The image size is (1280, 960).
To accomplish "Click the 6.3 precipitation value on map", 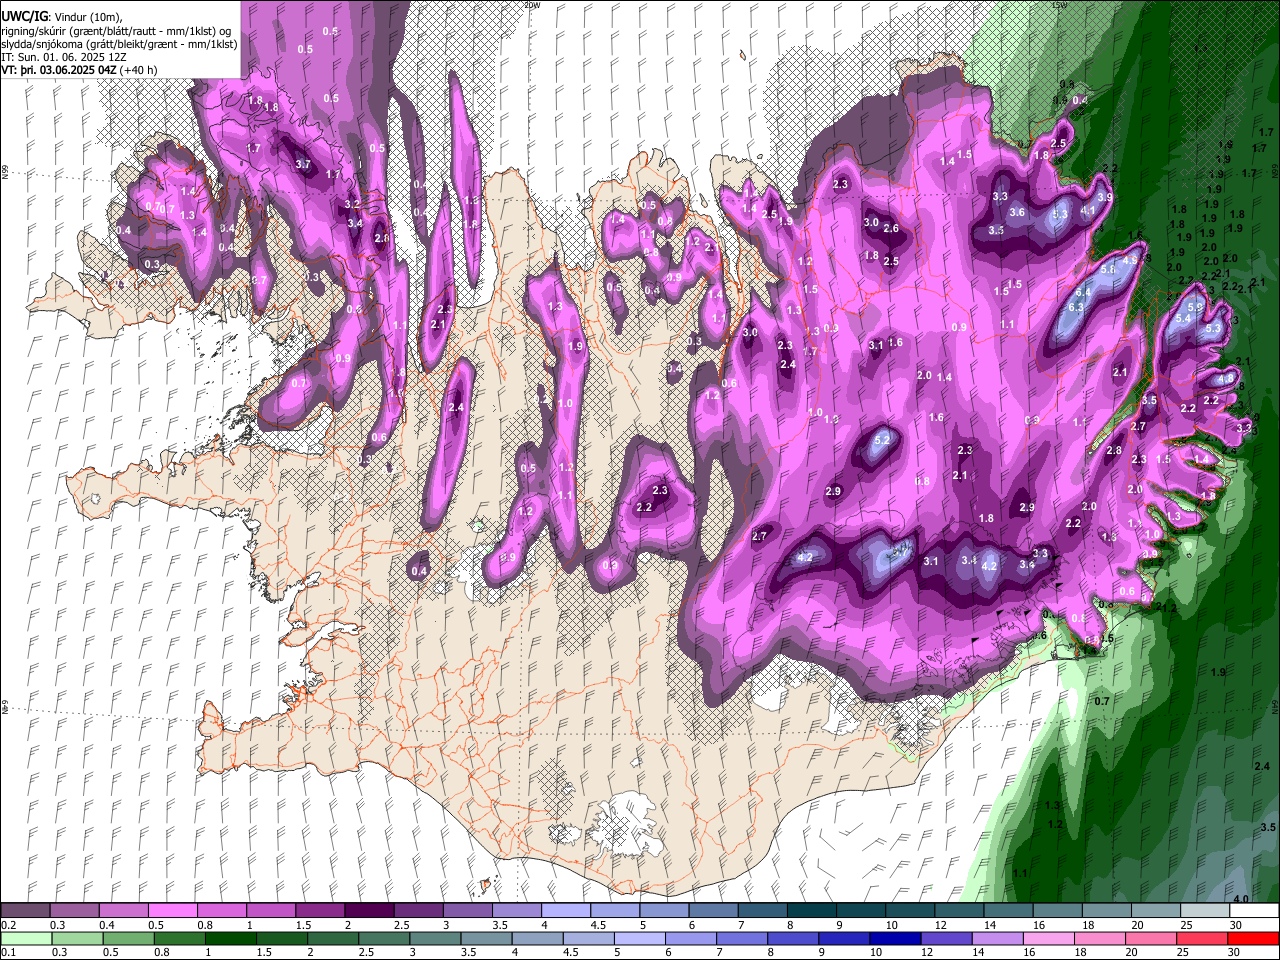I will pos(1076,307).
